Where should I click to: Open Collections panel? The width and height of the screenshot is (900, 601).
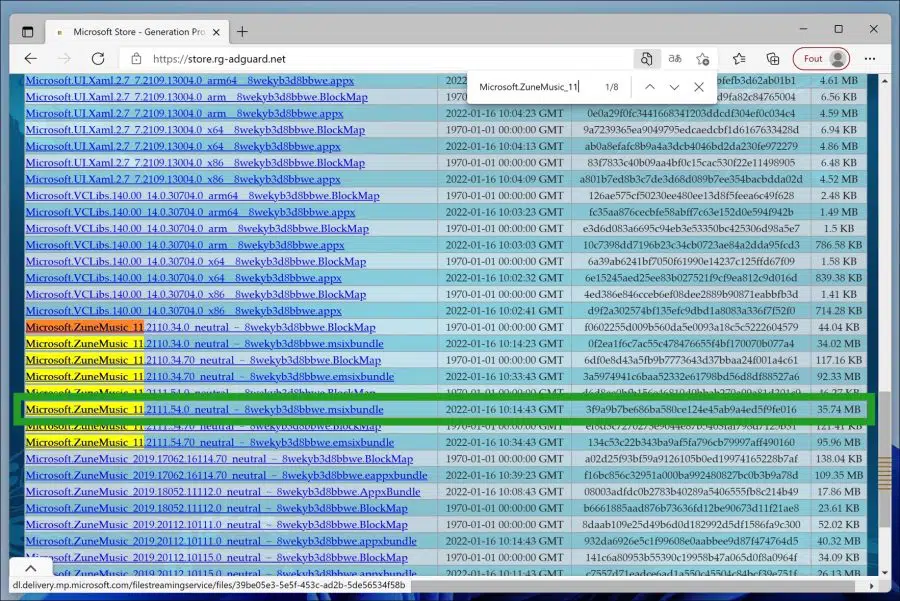[773, 59]
